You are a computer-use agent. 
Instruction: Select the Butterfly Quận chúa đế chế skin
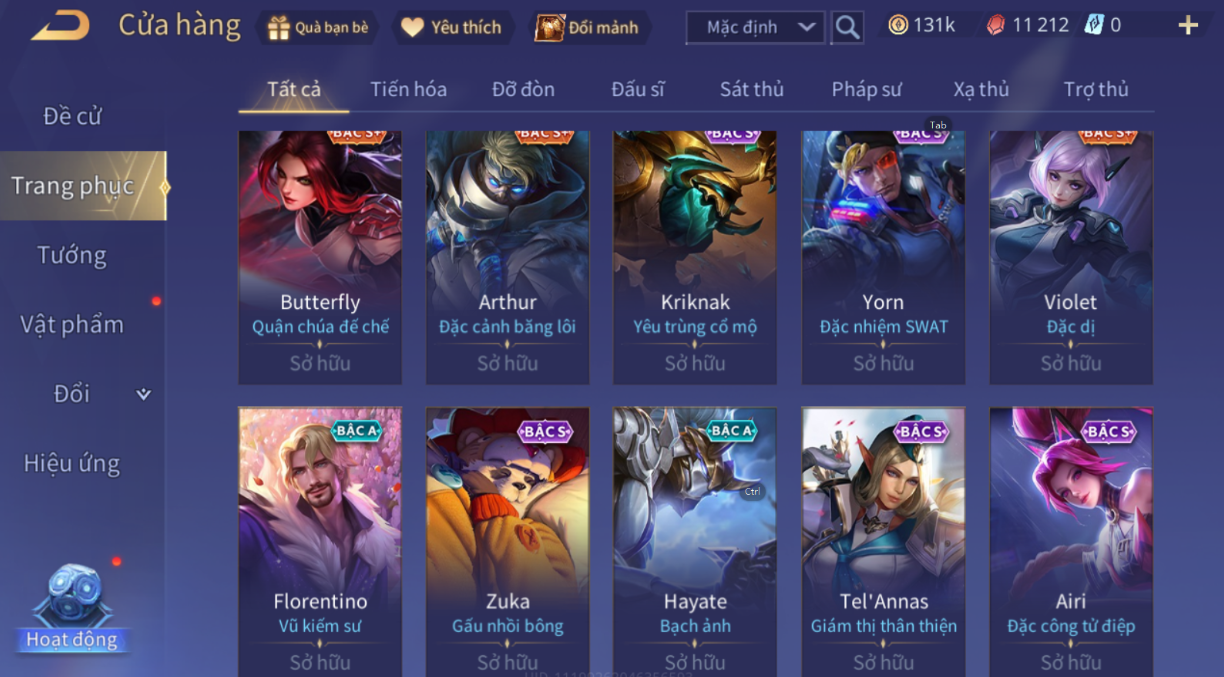320,258
